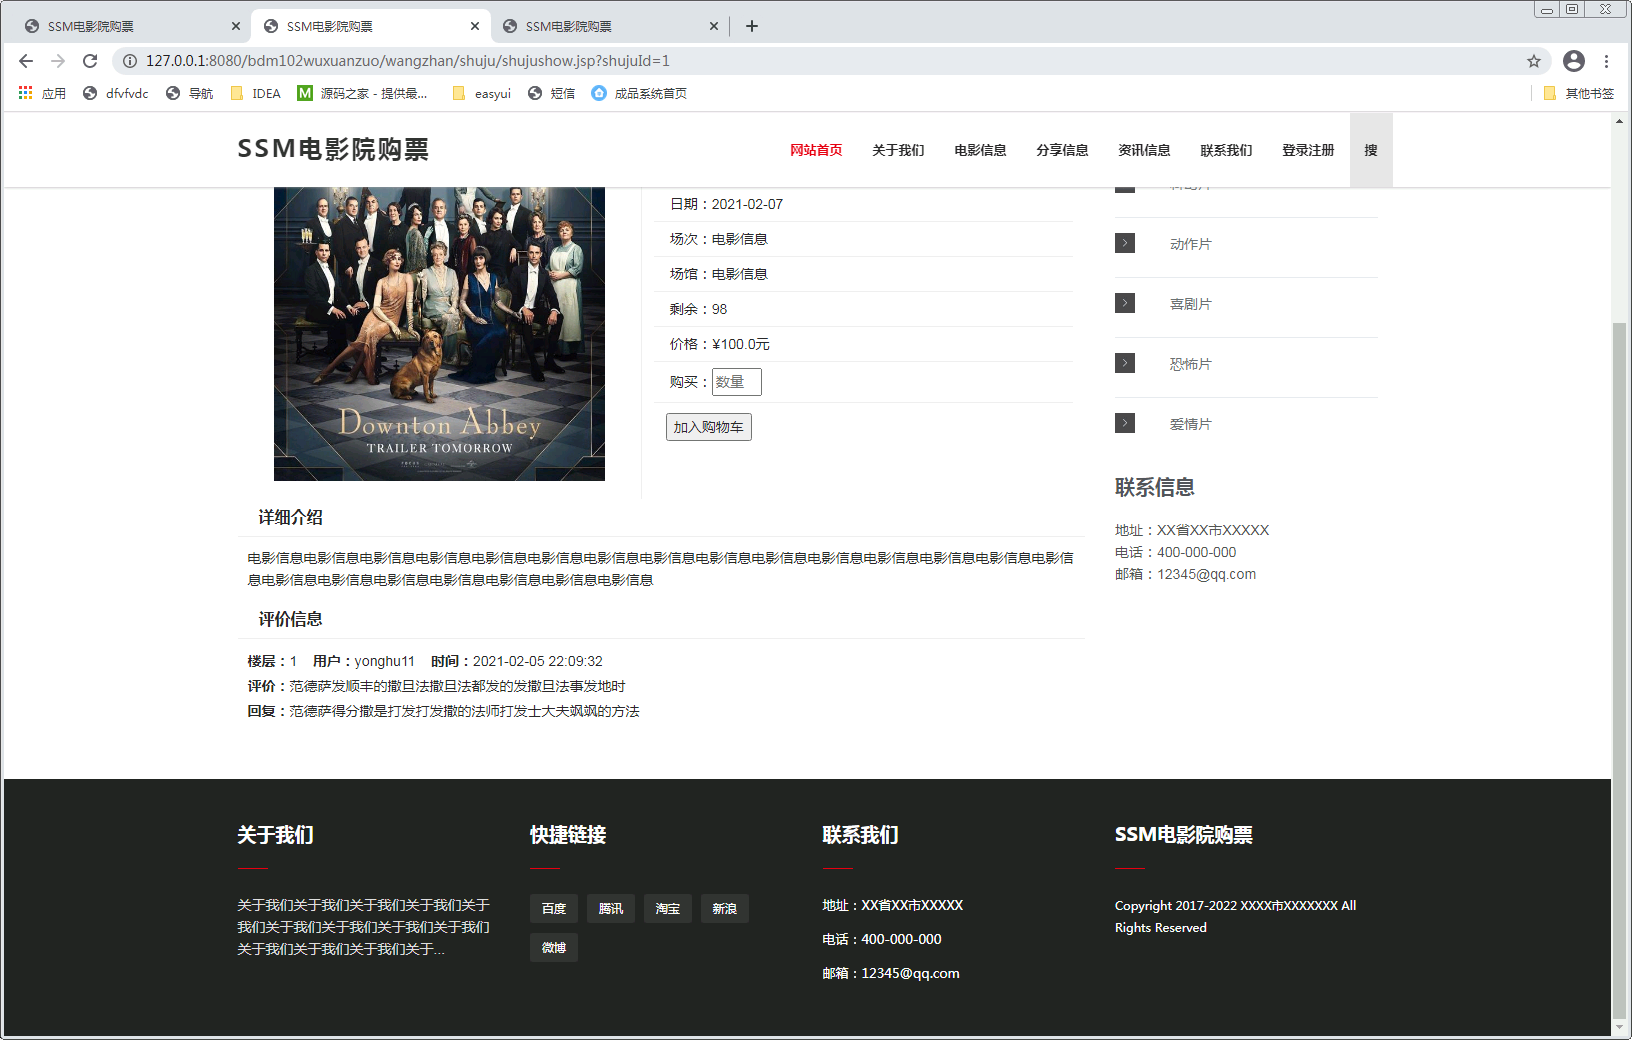Viewport: 1632px width, 1040px height.
Task: Click the 腾讯 quick link
Action: [611, 909]
